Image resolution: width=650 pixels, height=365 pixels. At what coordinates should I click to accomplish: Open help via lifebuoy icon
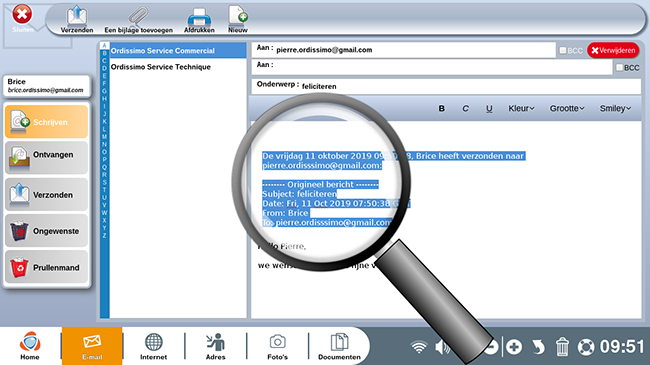586,347
